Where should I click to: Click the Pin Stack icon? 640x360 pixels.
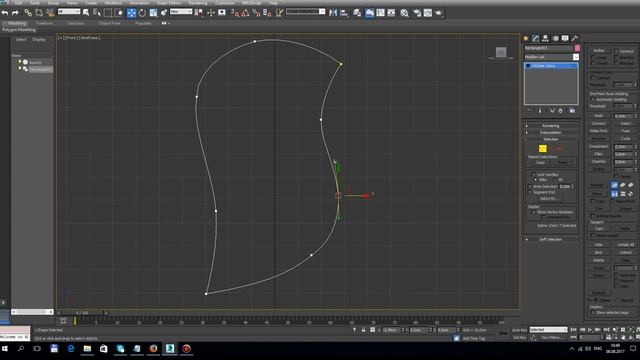pos(529,111)
